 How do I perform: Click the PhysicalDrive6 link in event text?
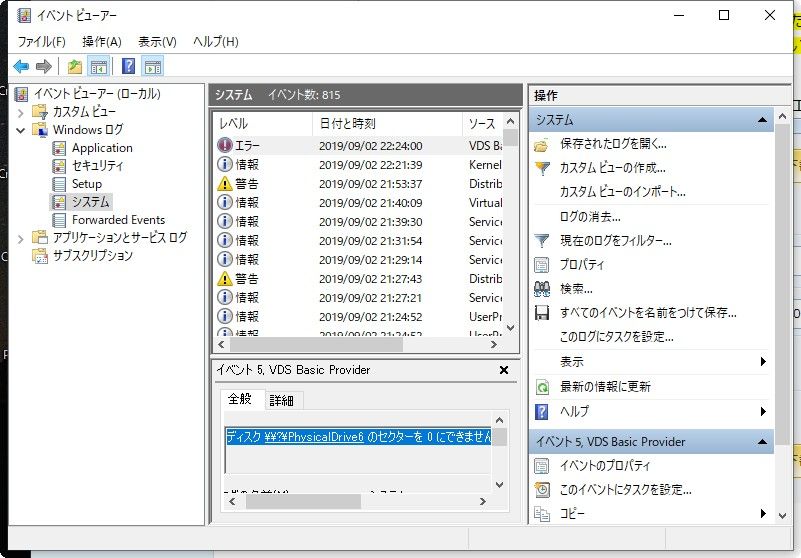[314, 436]
